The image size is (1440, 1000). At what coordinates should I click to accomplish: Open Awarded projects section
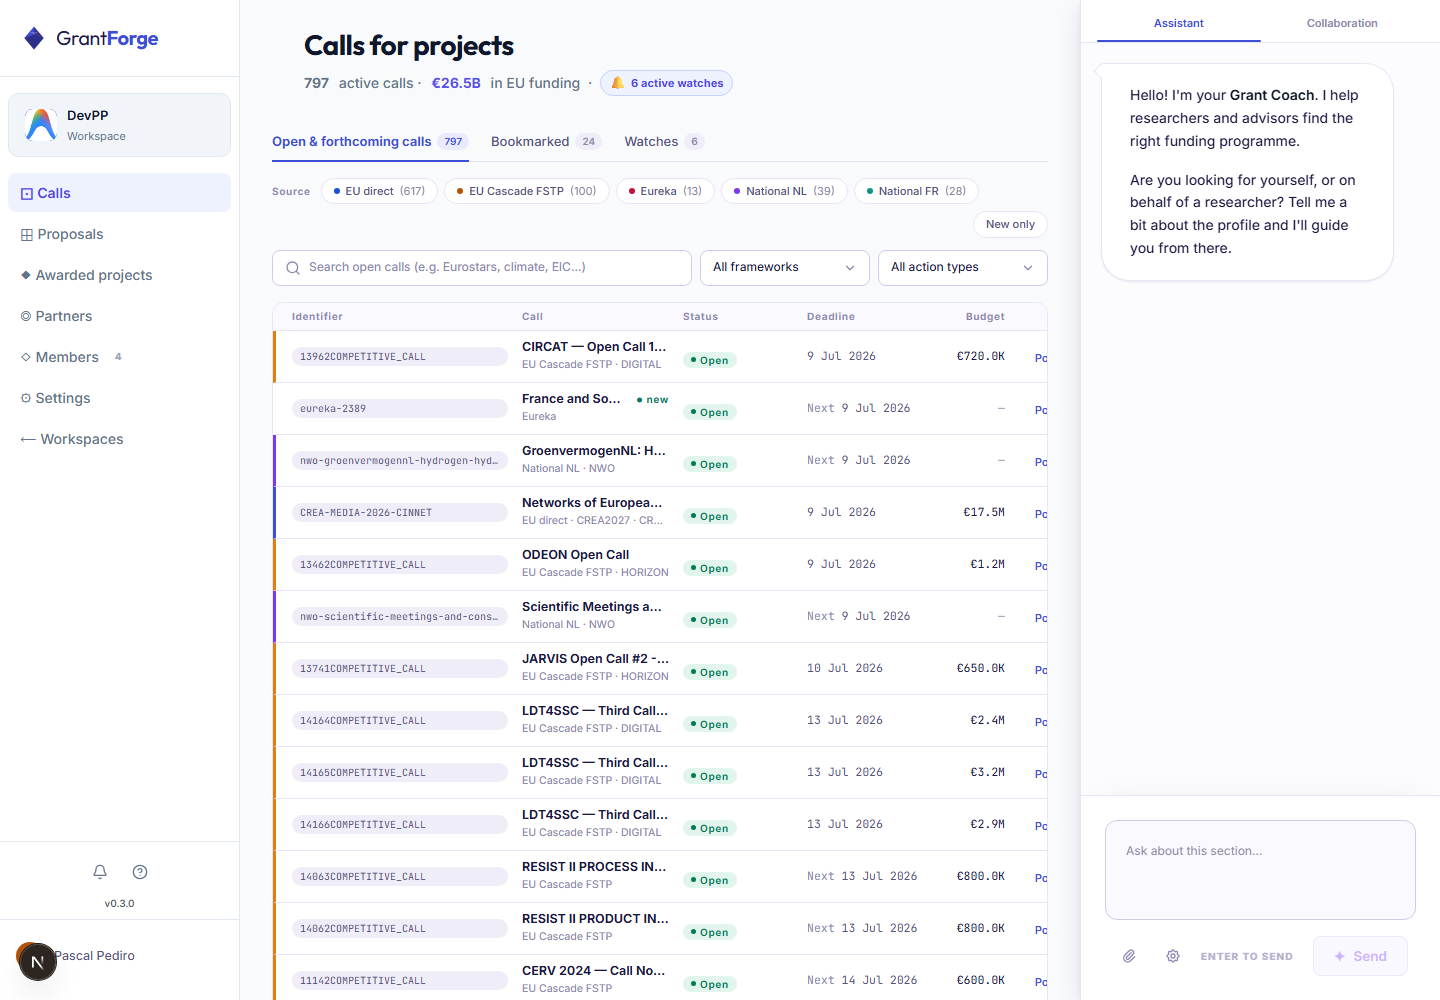119,275
